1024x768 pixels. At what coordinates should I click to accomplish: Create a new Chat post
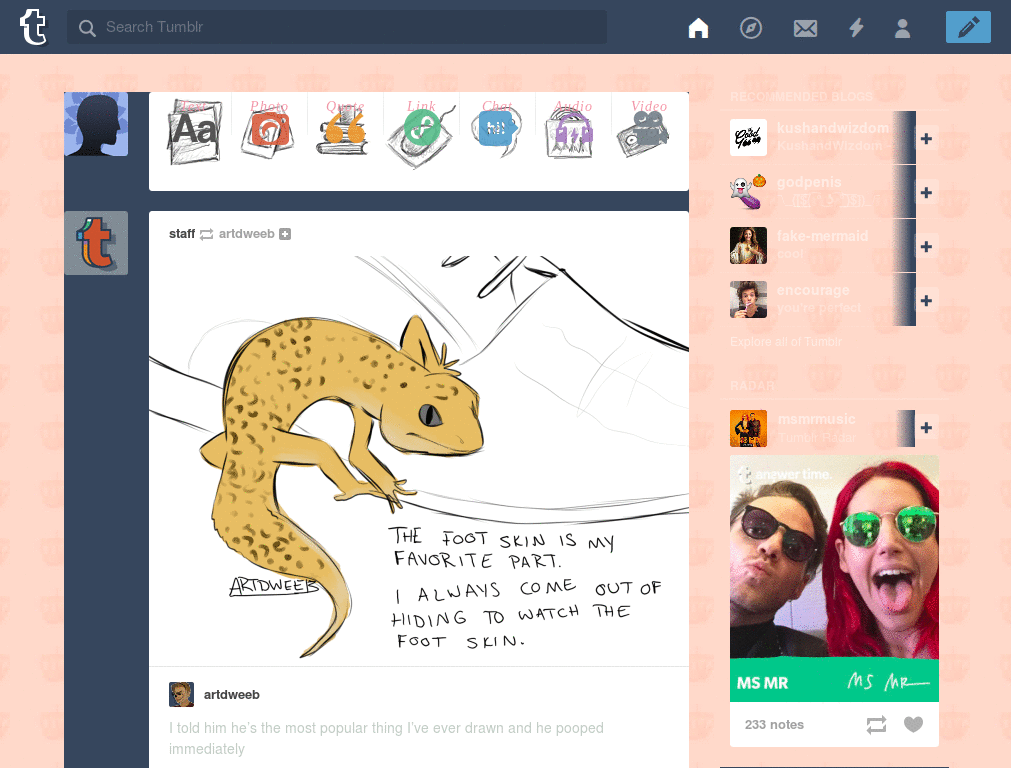497,131
